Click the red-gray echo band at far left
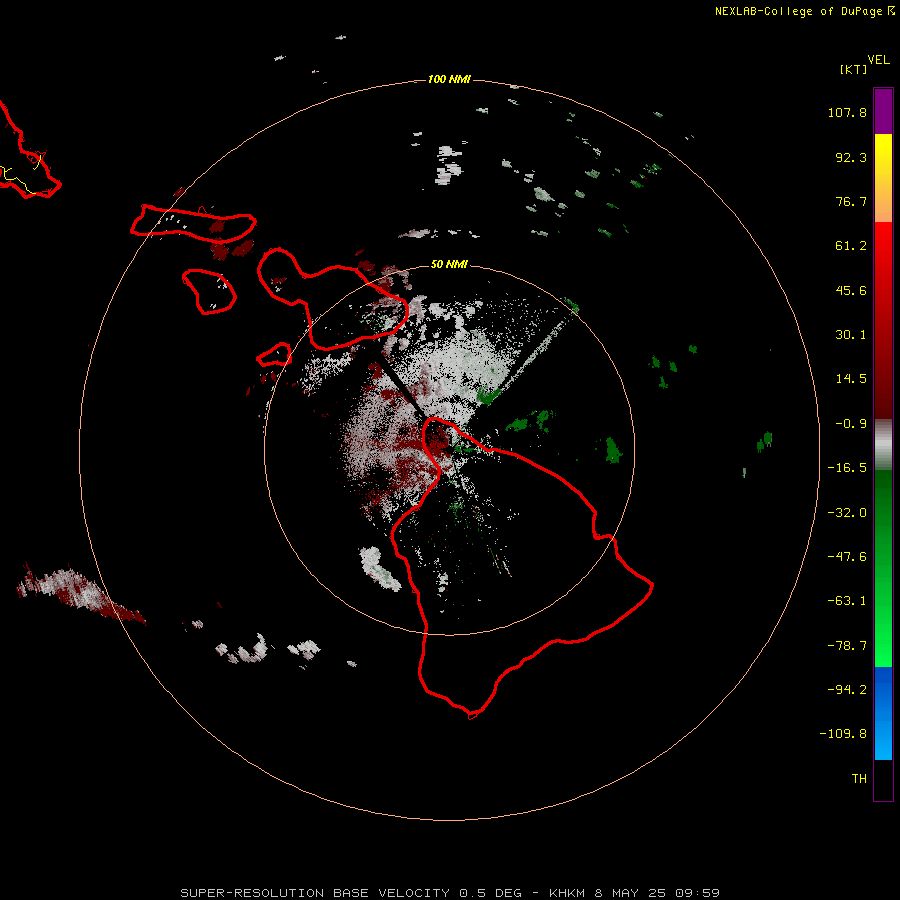 (80, 595)
